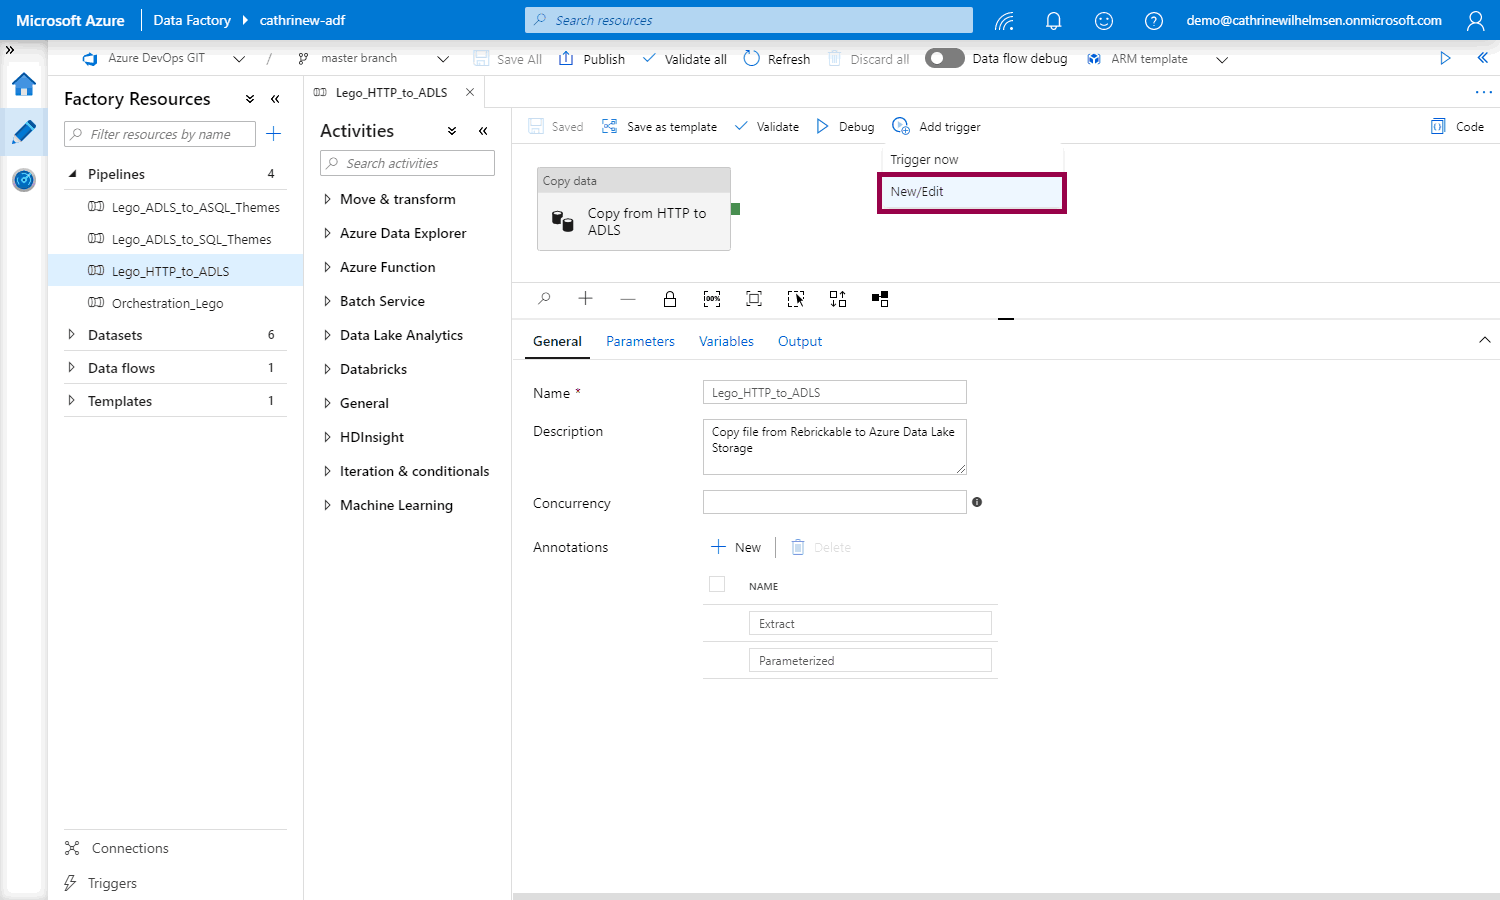
Task: Click the auto align layout icon
Action: (838, 299)
